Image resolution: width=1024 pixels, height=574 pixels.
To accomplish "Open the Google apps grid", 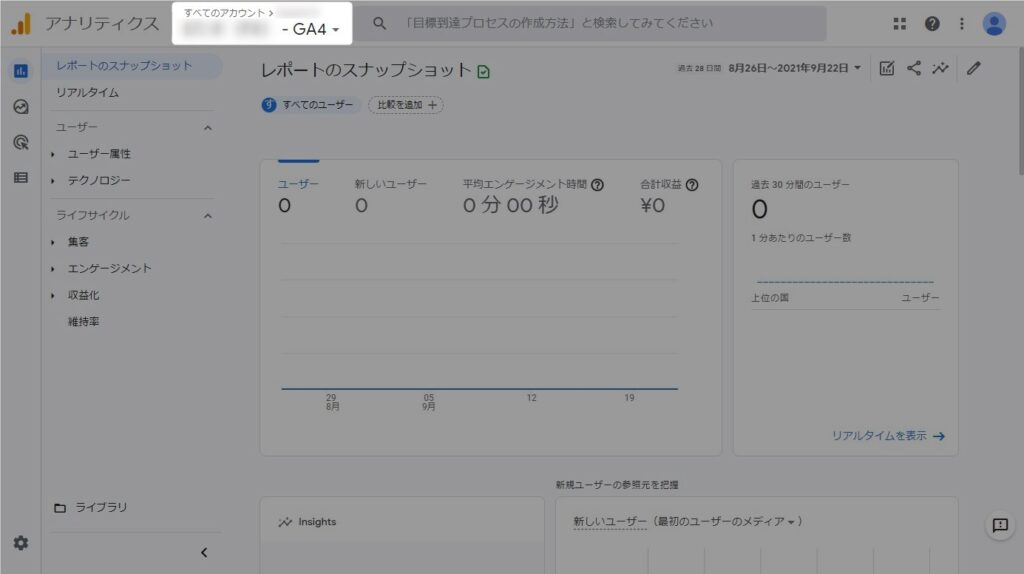I will click(900, 24).
